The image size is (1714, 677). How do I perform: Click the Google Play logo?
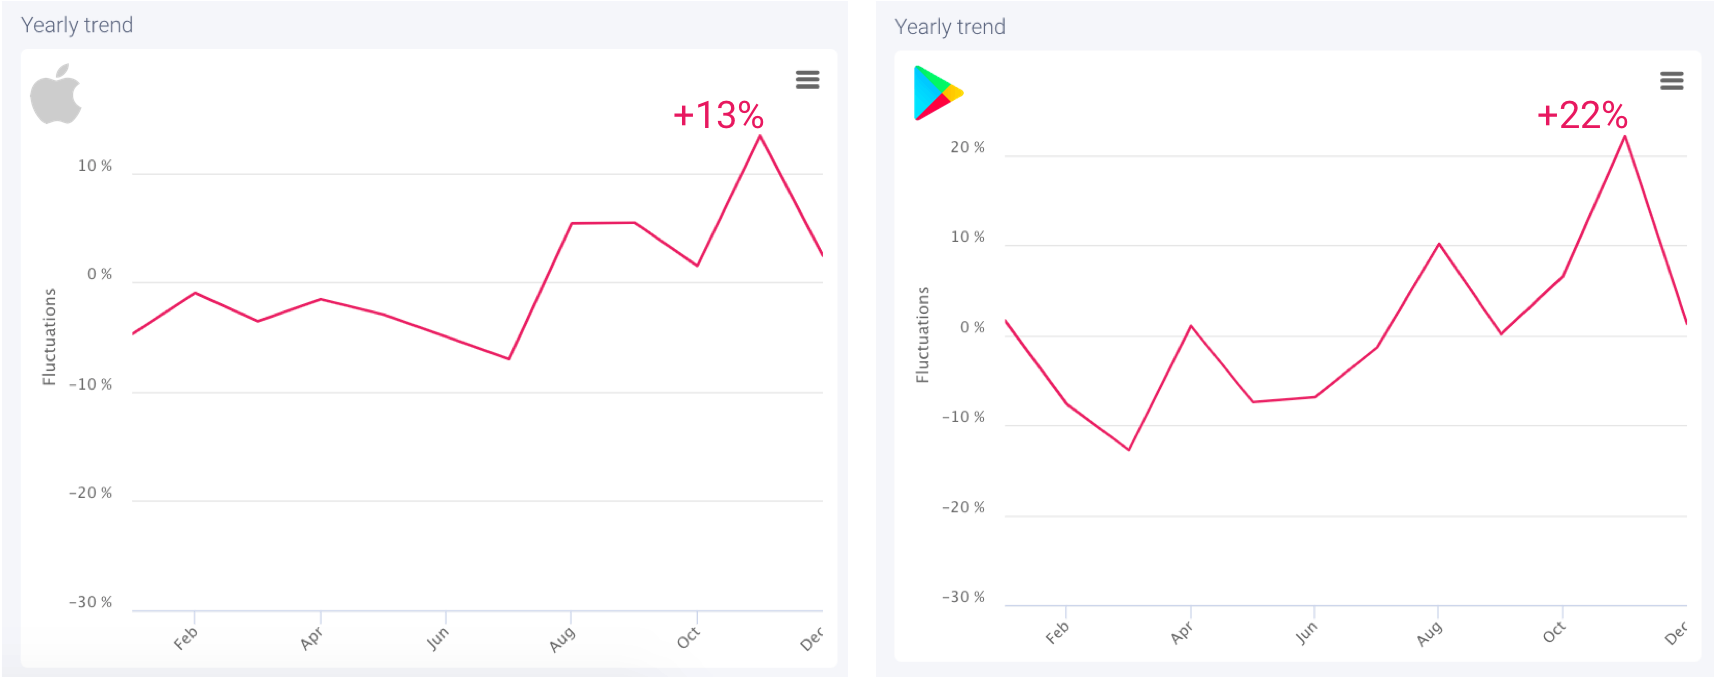937,93
